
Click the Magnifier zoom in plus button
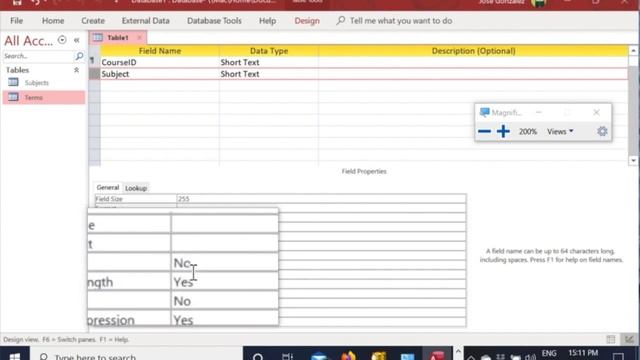click(x=503, y=131)
